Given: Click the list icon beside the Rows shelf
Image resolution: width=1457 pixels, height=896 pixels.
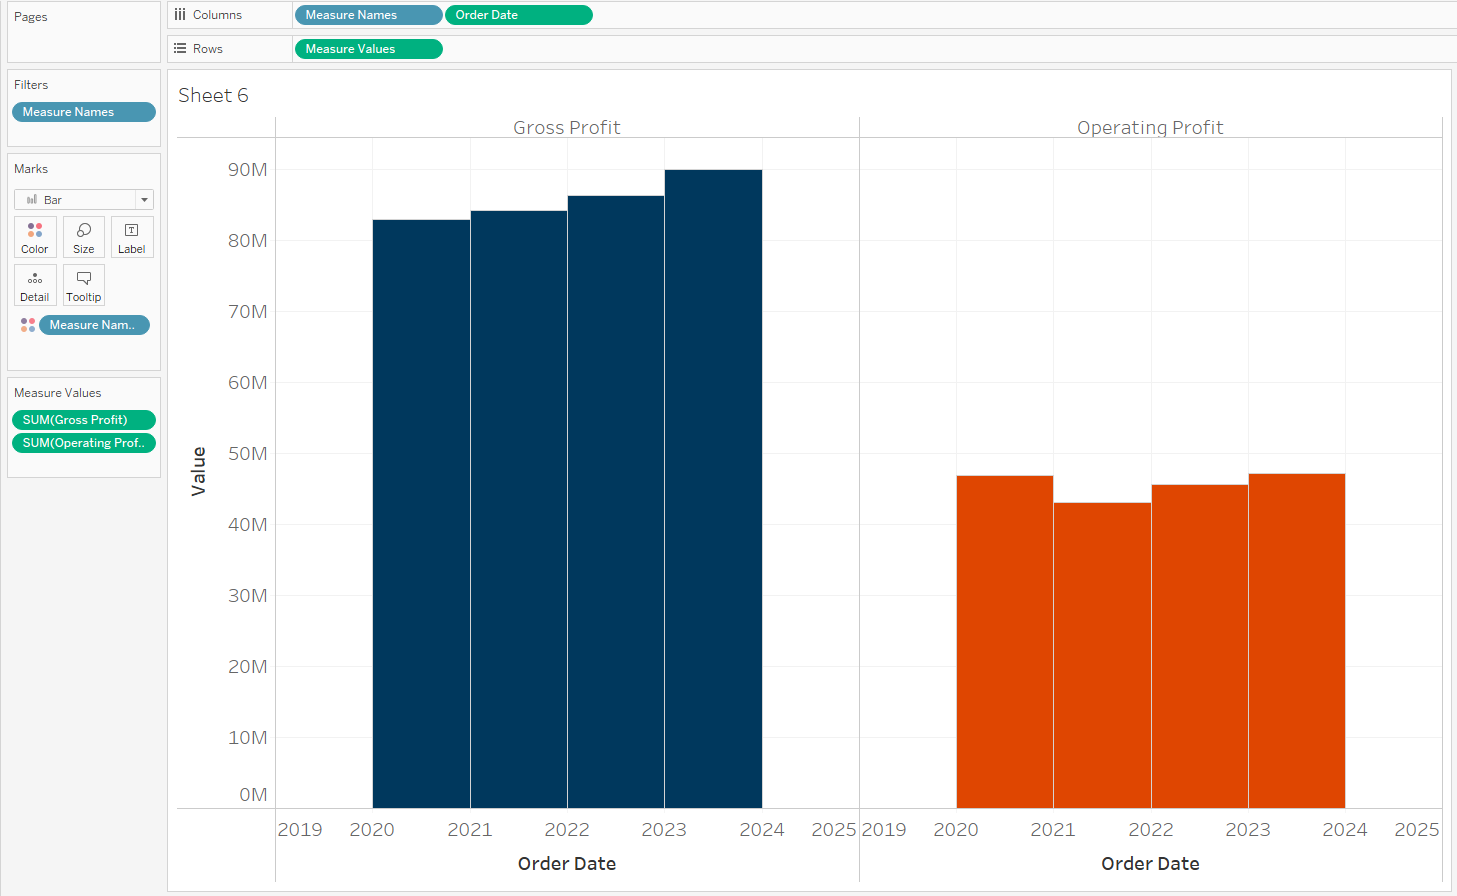Looking at the screenshot, I should [x=179, y=48].
